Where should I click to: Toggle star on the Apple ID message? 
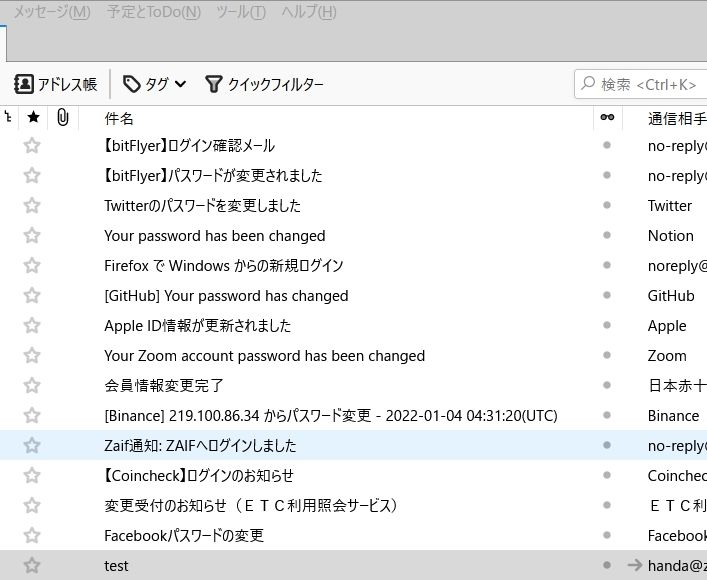pyautogui.click(x=32, y=326)
